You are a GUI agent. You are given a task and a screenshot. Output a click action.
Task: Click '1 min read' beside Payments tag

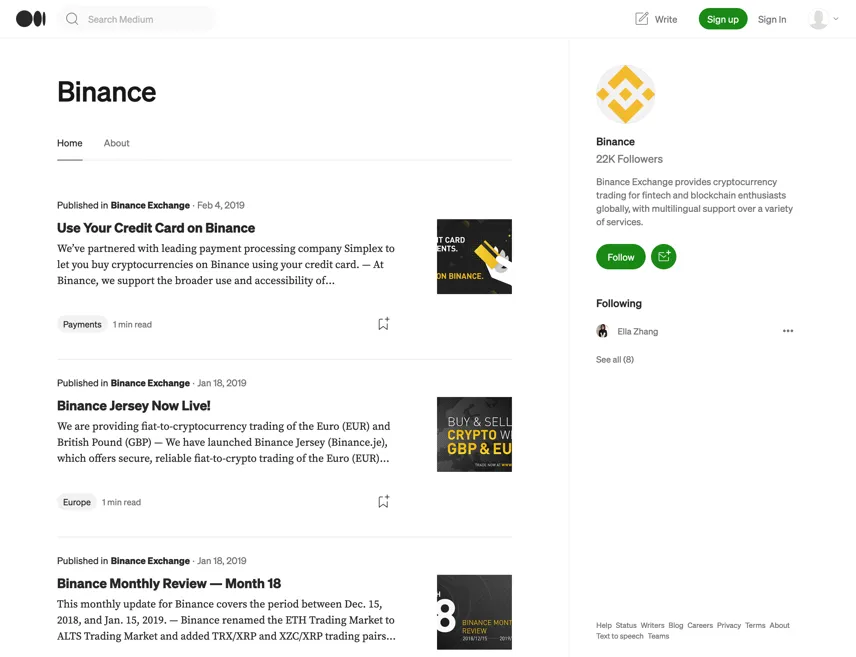[132, 324]
